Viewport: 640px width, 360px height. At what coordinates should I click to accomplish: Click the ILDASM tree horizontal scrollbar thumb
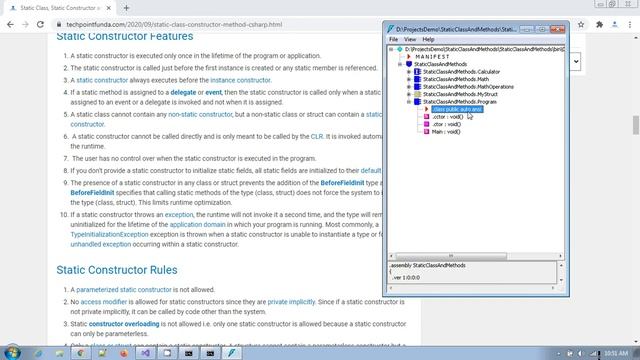tap(451, 256)
